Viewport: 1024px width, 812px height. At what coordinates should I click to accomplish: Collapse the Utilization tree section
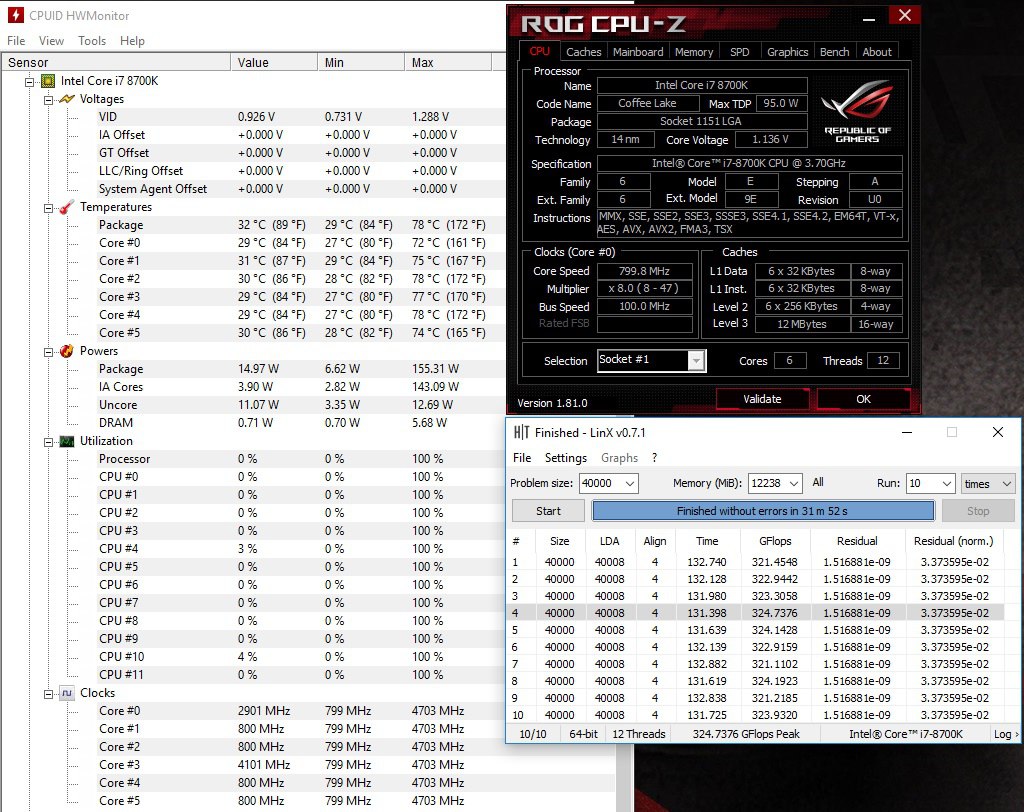tap(48, 442)
